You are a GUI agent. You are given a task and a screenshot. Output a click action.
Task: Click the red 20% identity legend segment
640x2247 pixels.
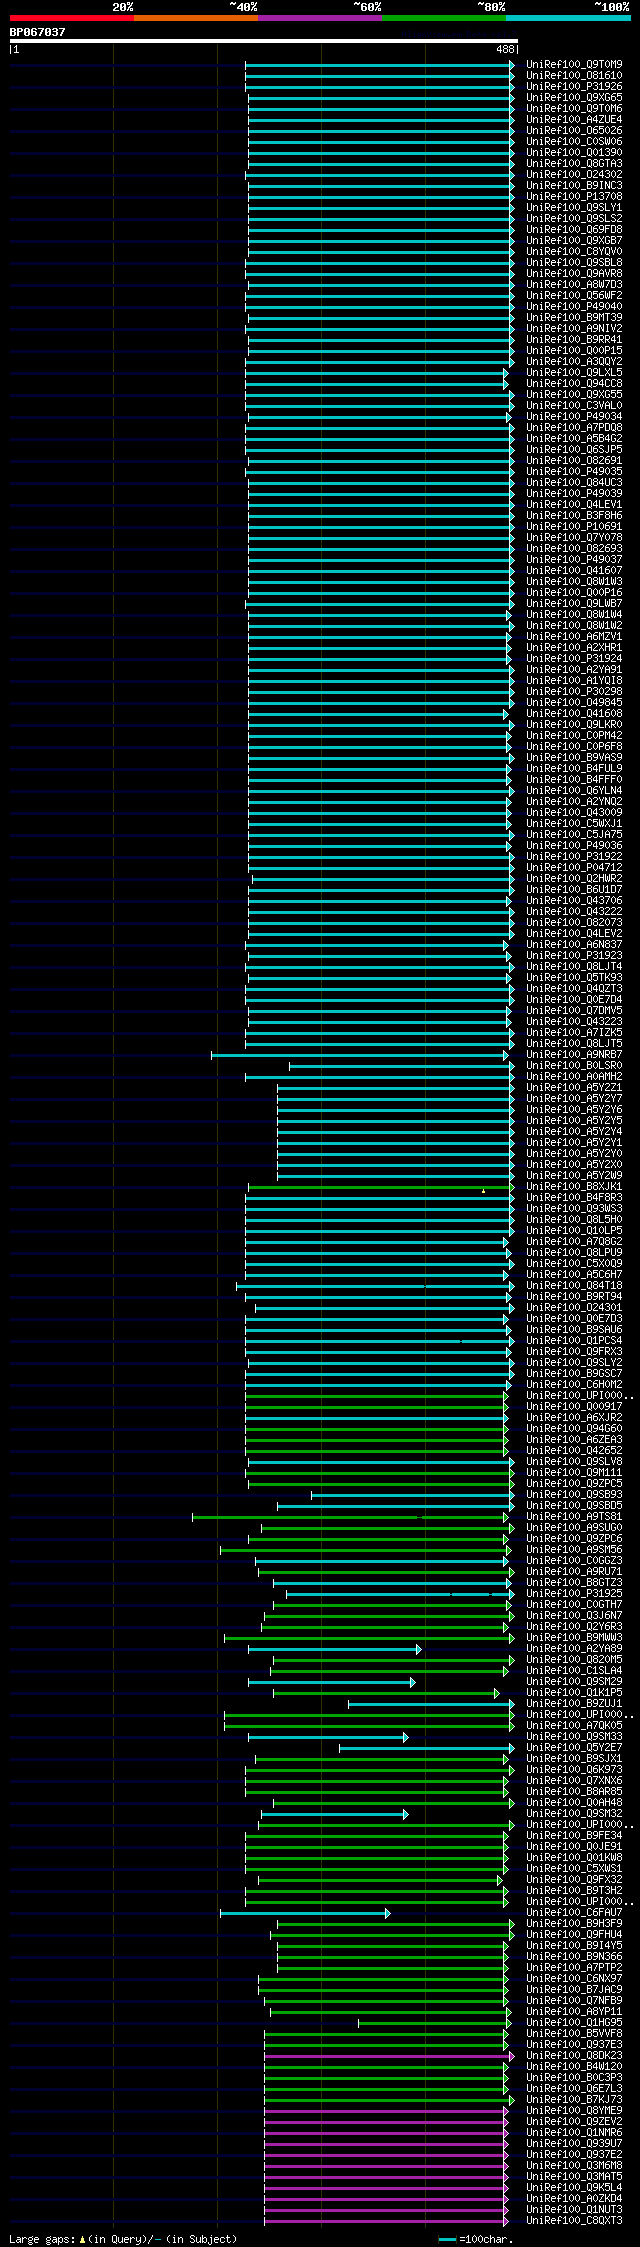click(71, 18)
